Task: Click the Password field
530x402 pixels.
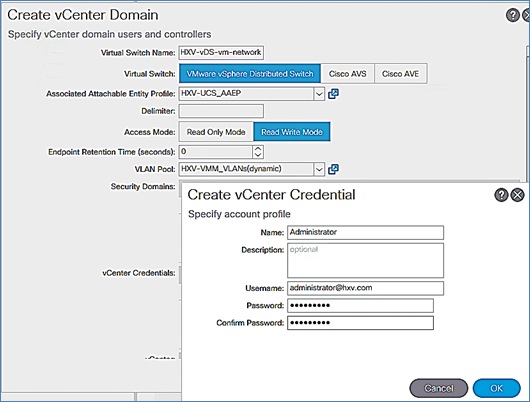Action: click(x=360, y=305)
